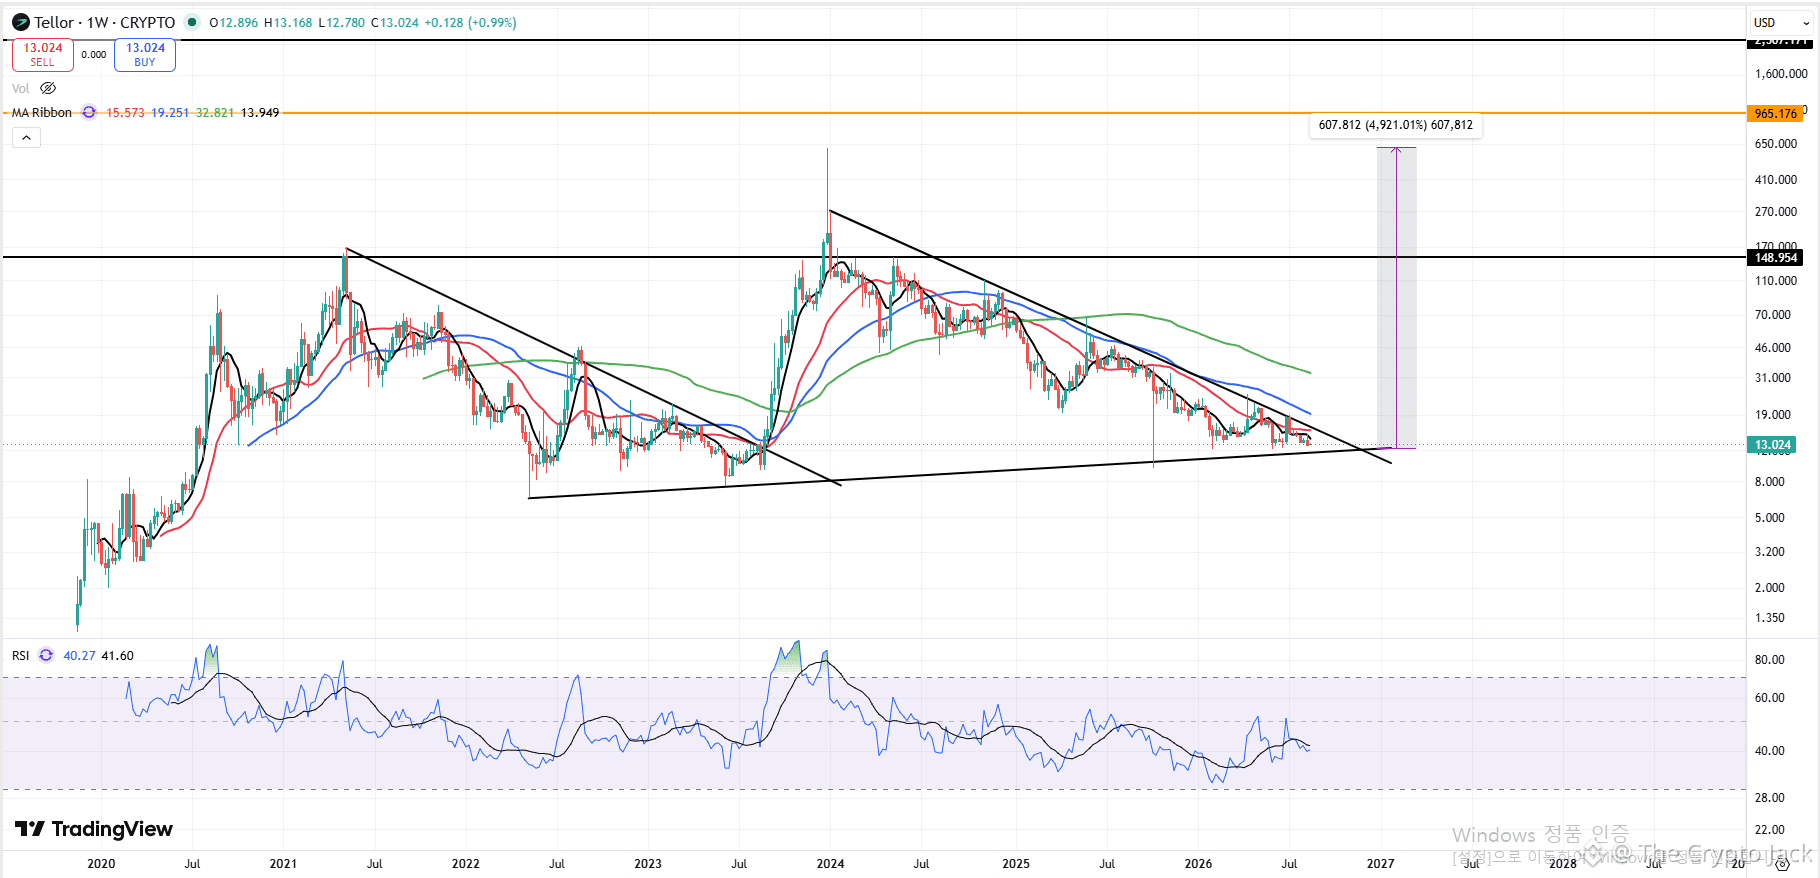Click the high value H13.168
The height and width of the screenshot is (878, 1820).
[288, 22]
